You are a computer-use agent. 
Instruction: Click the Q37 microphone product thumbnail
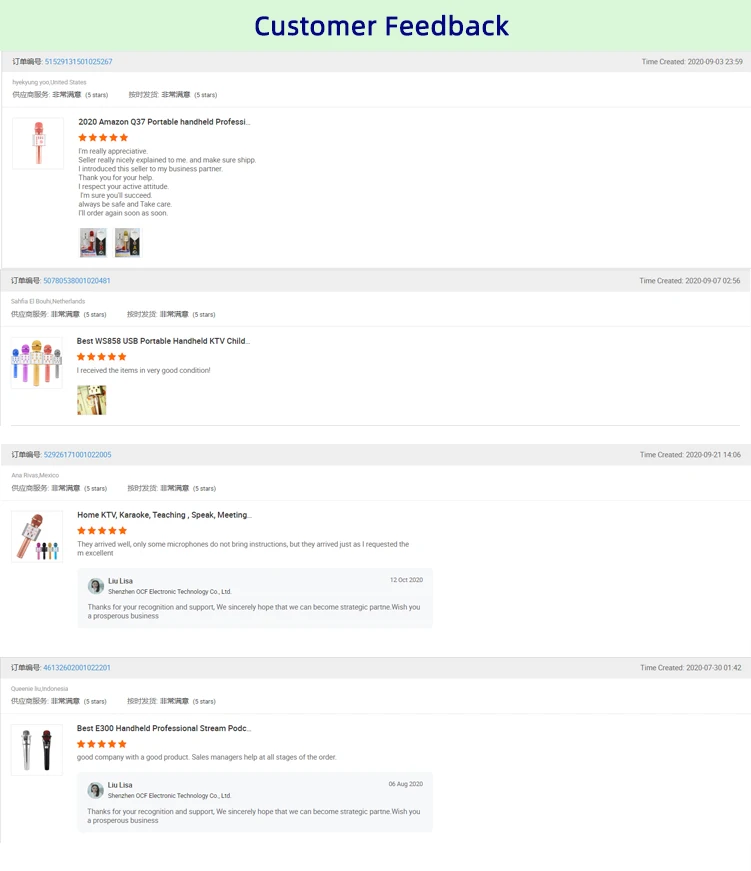38,143
